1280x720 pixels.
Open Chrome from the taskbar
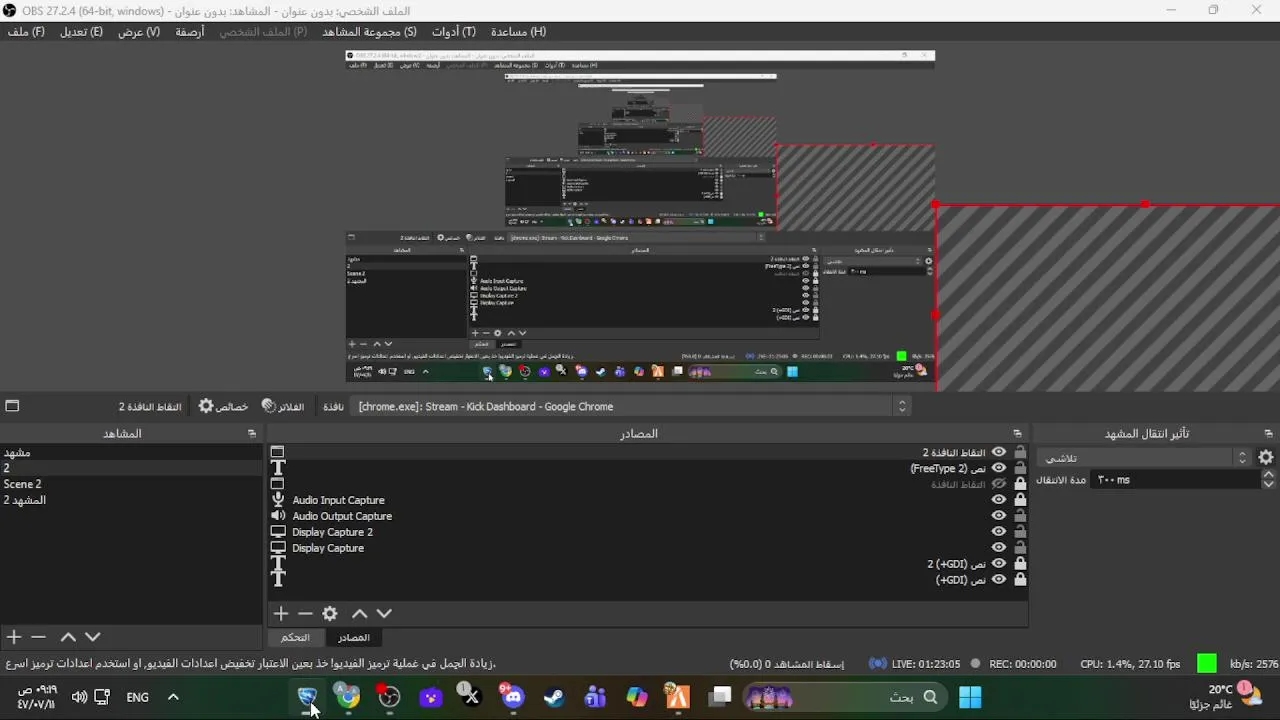(x=347, y=697)
